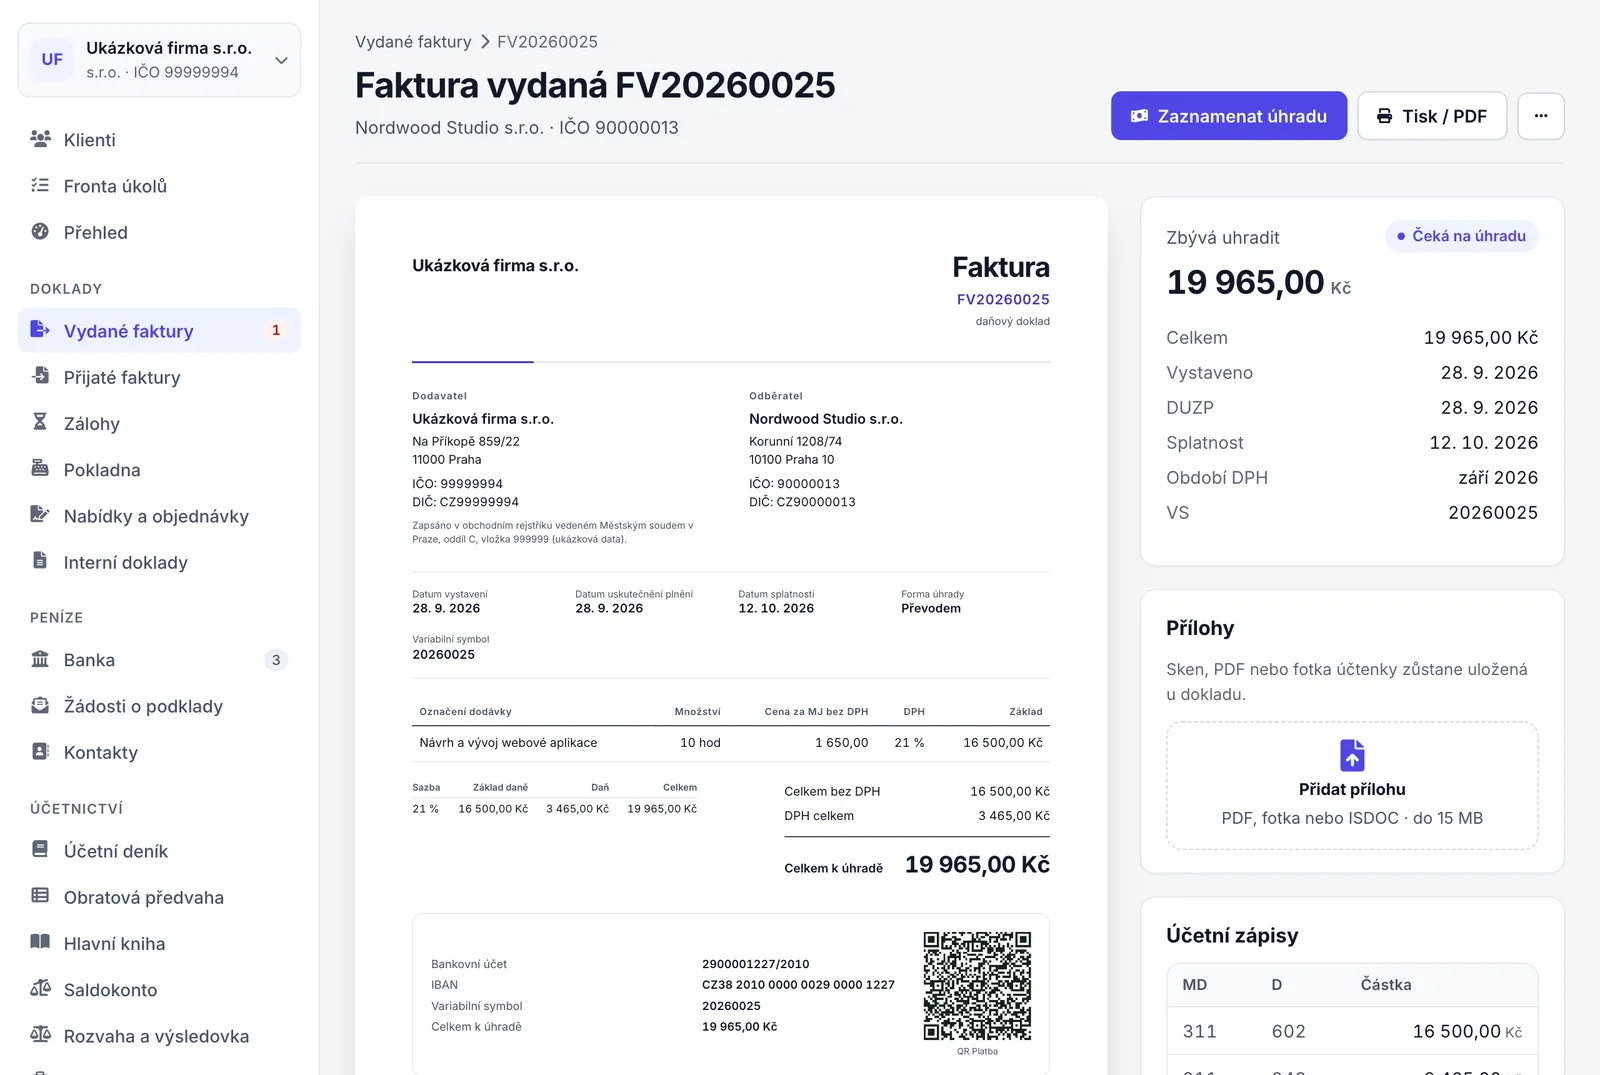Click DIČ CZ90000013 of the customer
Screen dimensions: 1600x1075
coord(802,502)
